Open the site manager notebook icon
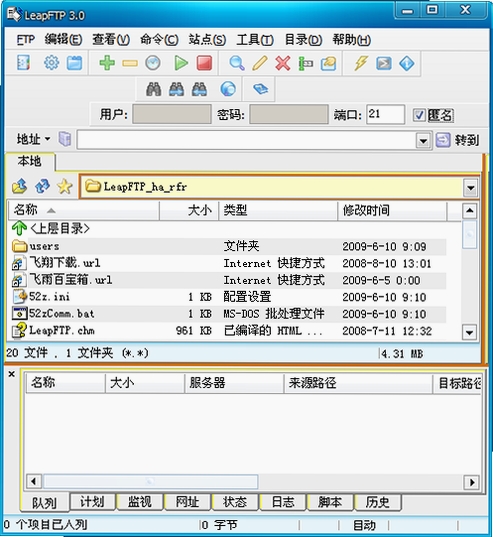 click(23, 63)
